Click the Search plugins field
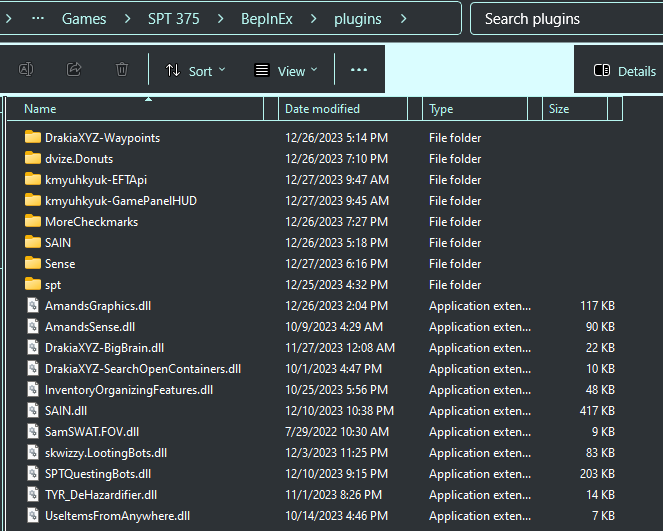Viewport: 663px width, 531px height. click(x=567, y=19)
